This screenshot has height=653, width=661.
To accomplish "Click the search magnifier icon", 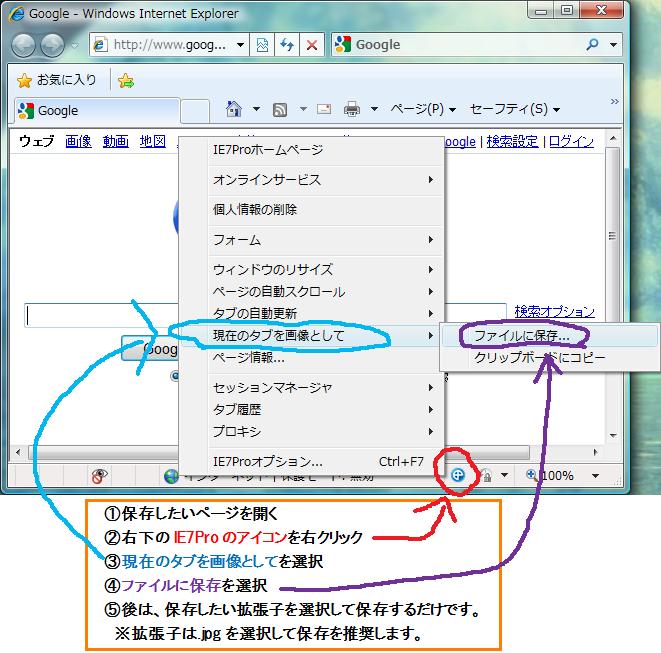I will click(592, 44).
